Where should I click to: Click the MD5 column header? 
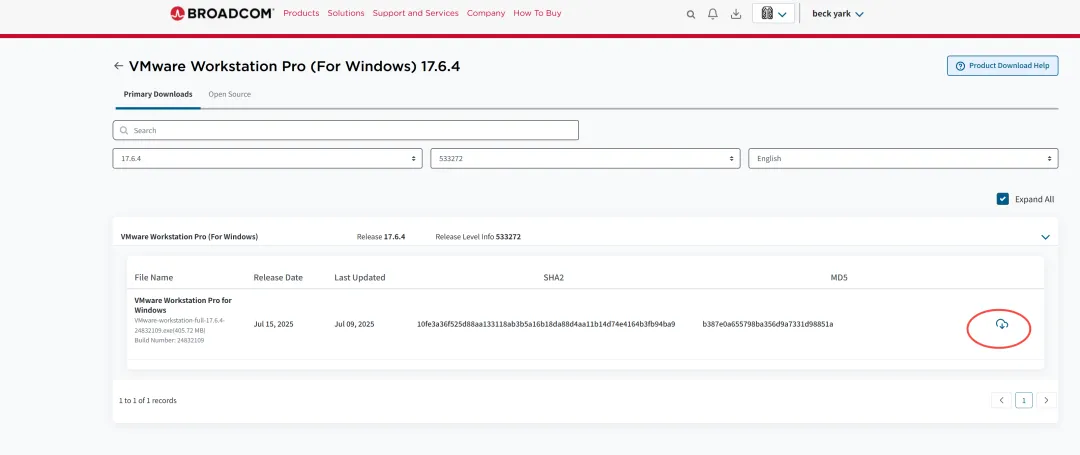pyautogui.click(x=839, y=277)
